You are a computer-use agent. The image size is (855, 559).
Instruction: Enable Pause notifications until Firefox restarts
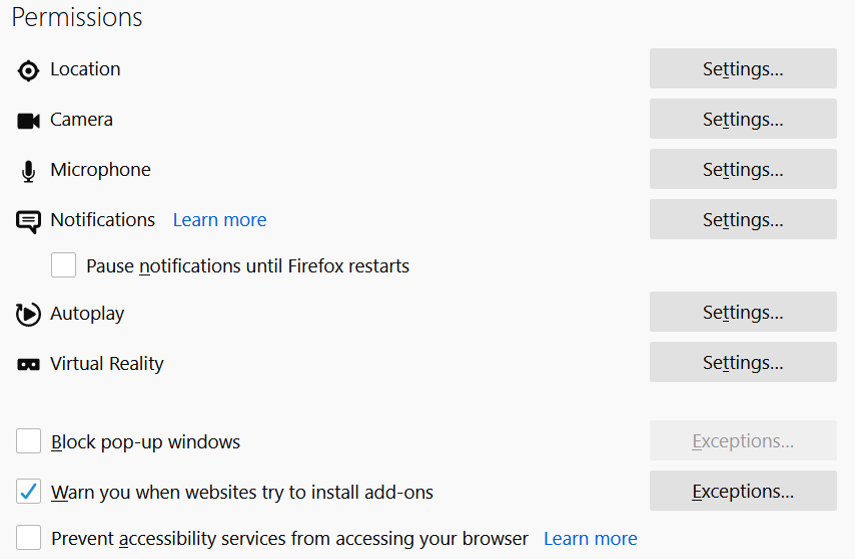(x=63, y=265)
